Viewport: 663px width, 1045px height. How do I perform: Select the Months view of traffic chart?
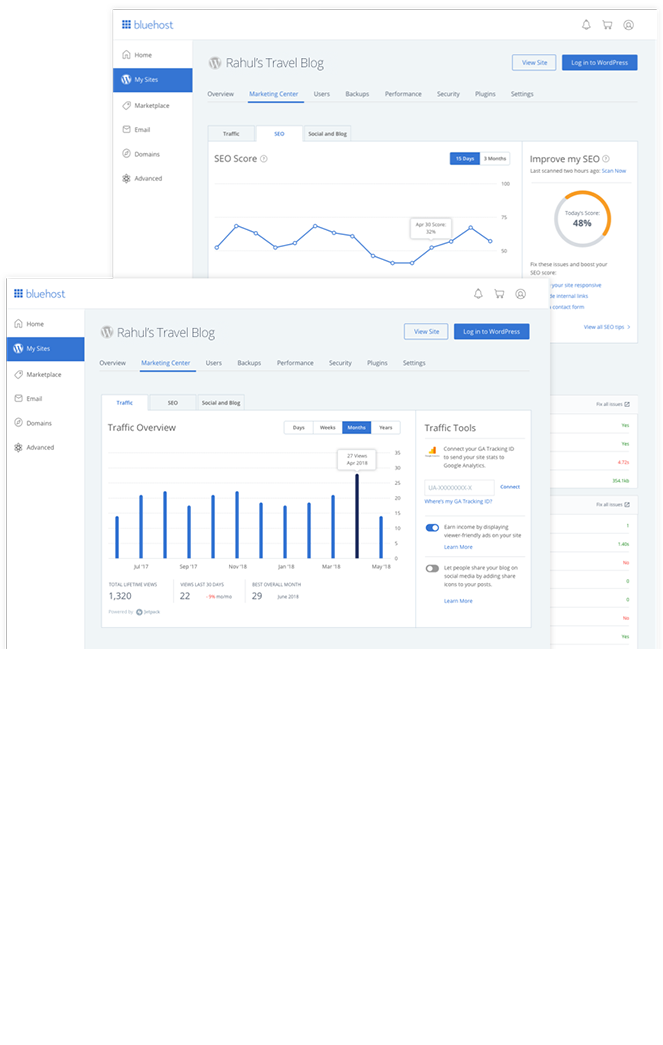(x=356, y=428)
